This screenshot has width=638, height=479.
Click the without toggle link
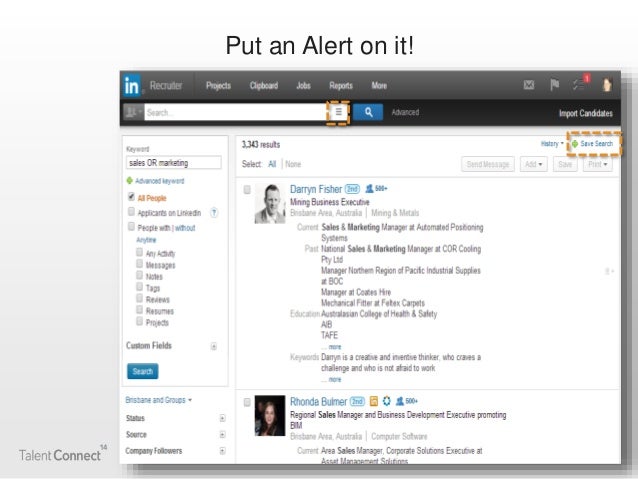[x=185, y=228]
